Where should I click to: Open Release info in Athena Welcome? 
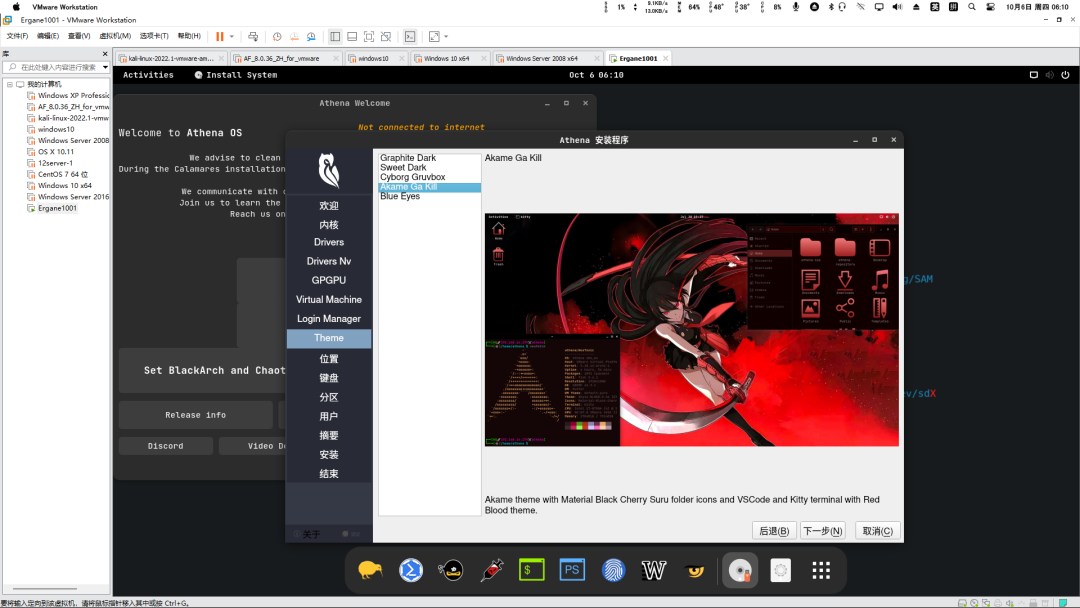pos(196,415)
